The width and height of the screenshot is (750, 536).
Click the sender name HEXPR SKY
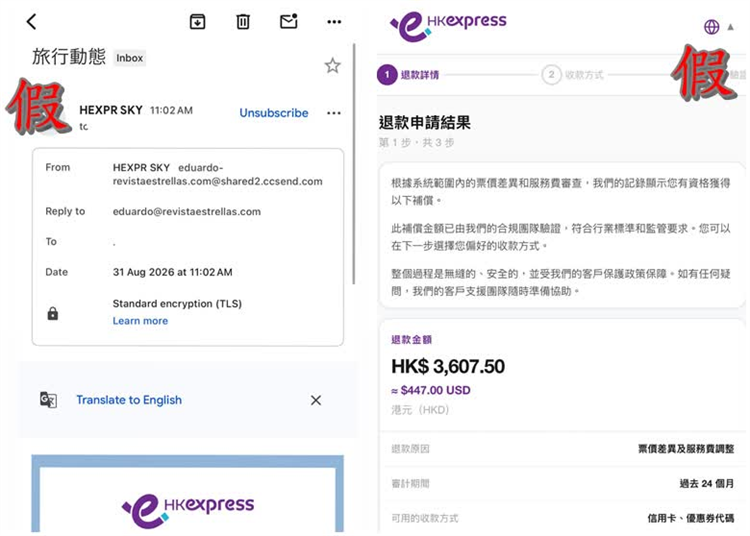pos(111,110)
